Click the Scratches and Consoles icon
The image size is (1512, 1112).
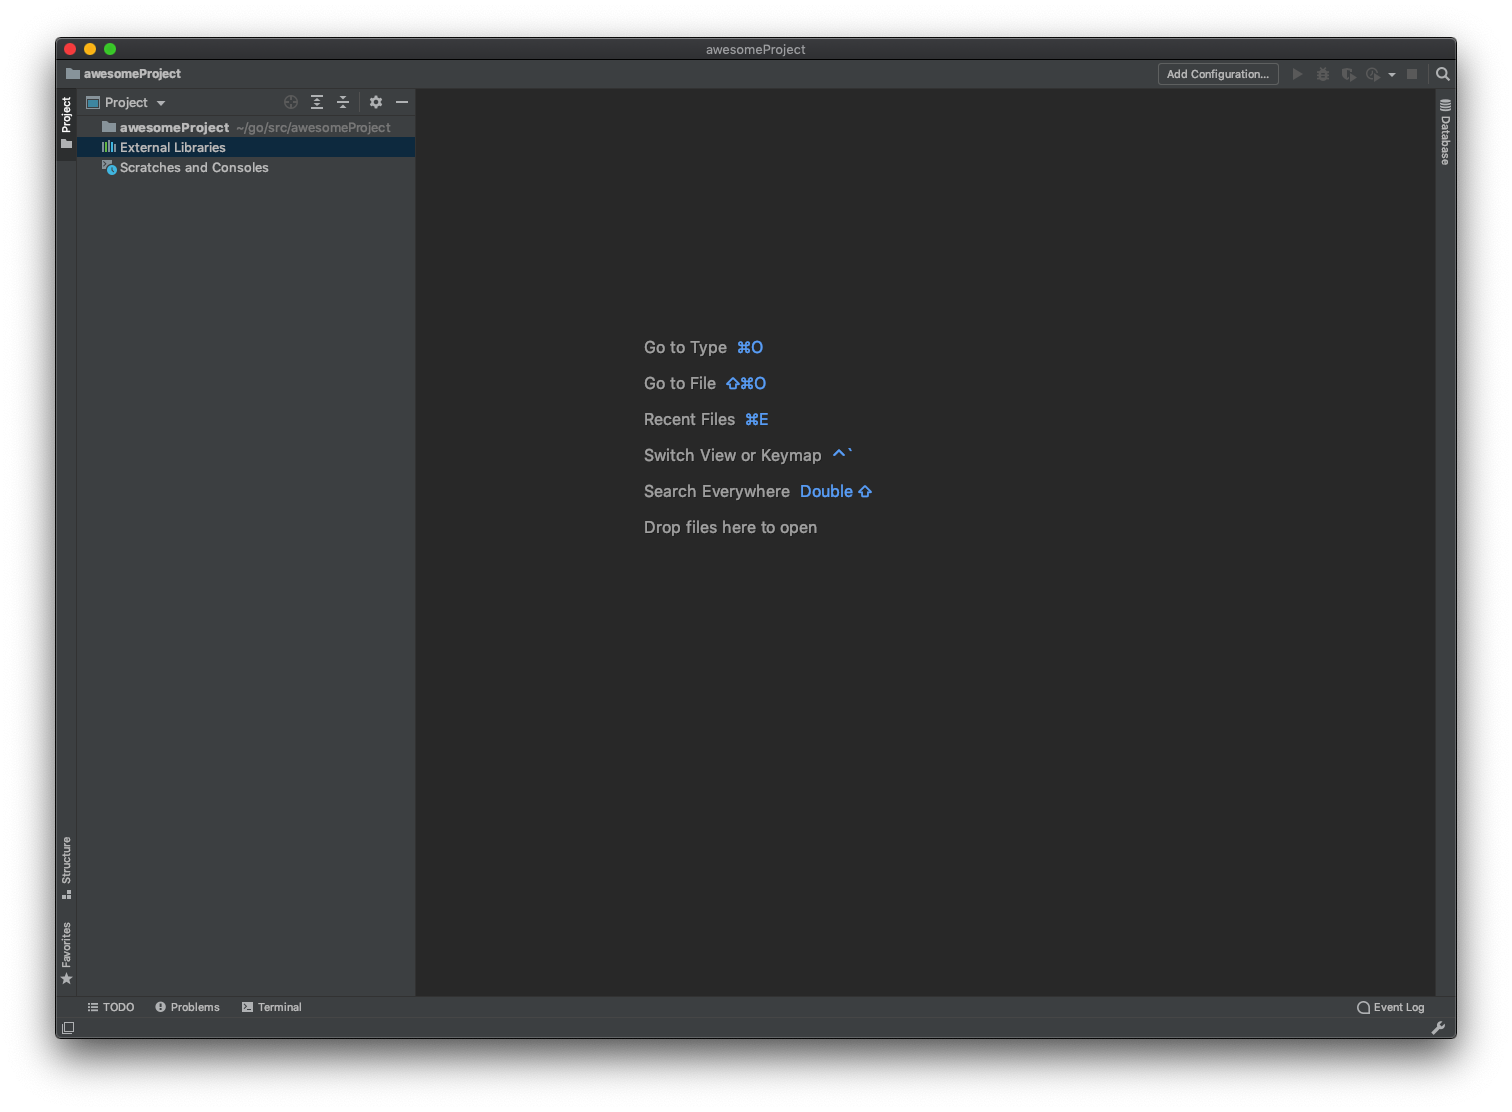[x=109, y=167]
